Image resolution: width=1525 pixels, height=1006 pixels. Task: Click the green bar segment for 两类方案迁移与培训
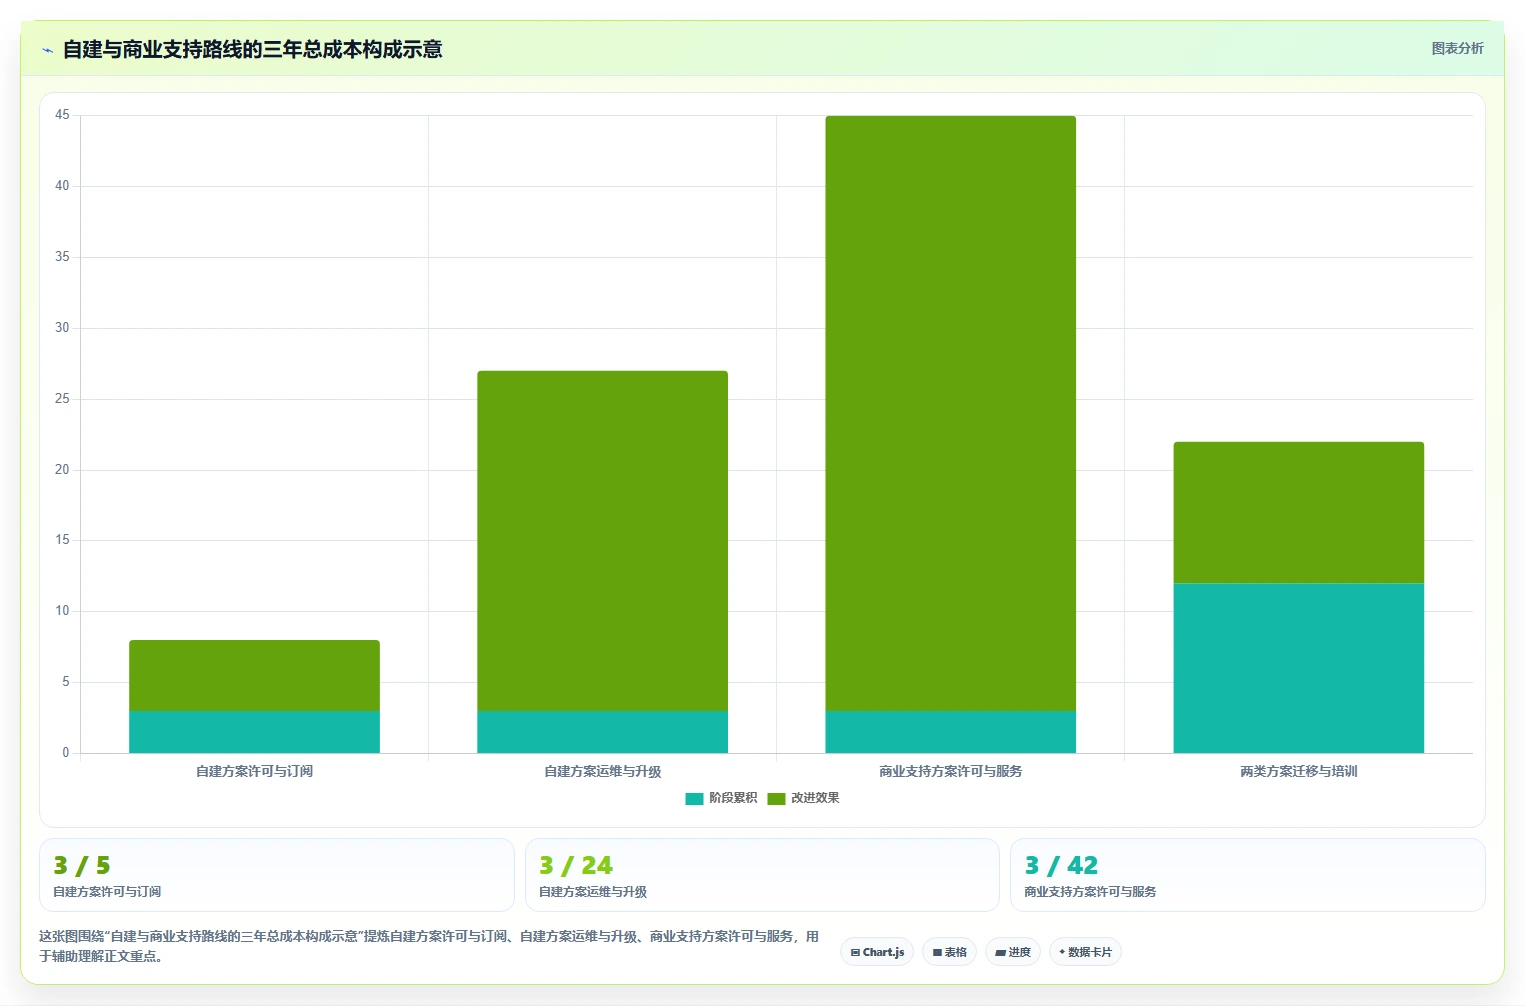(1298, 512)
